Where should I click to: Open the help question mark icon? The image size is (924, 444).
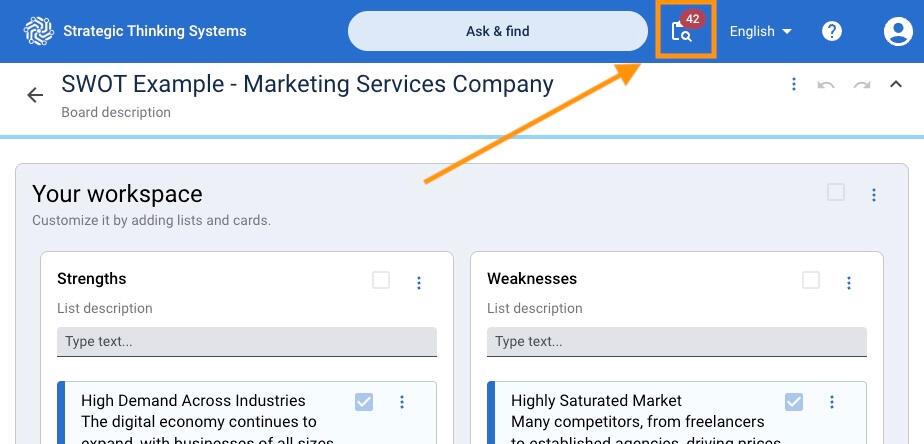click(832, 31)
